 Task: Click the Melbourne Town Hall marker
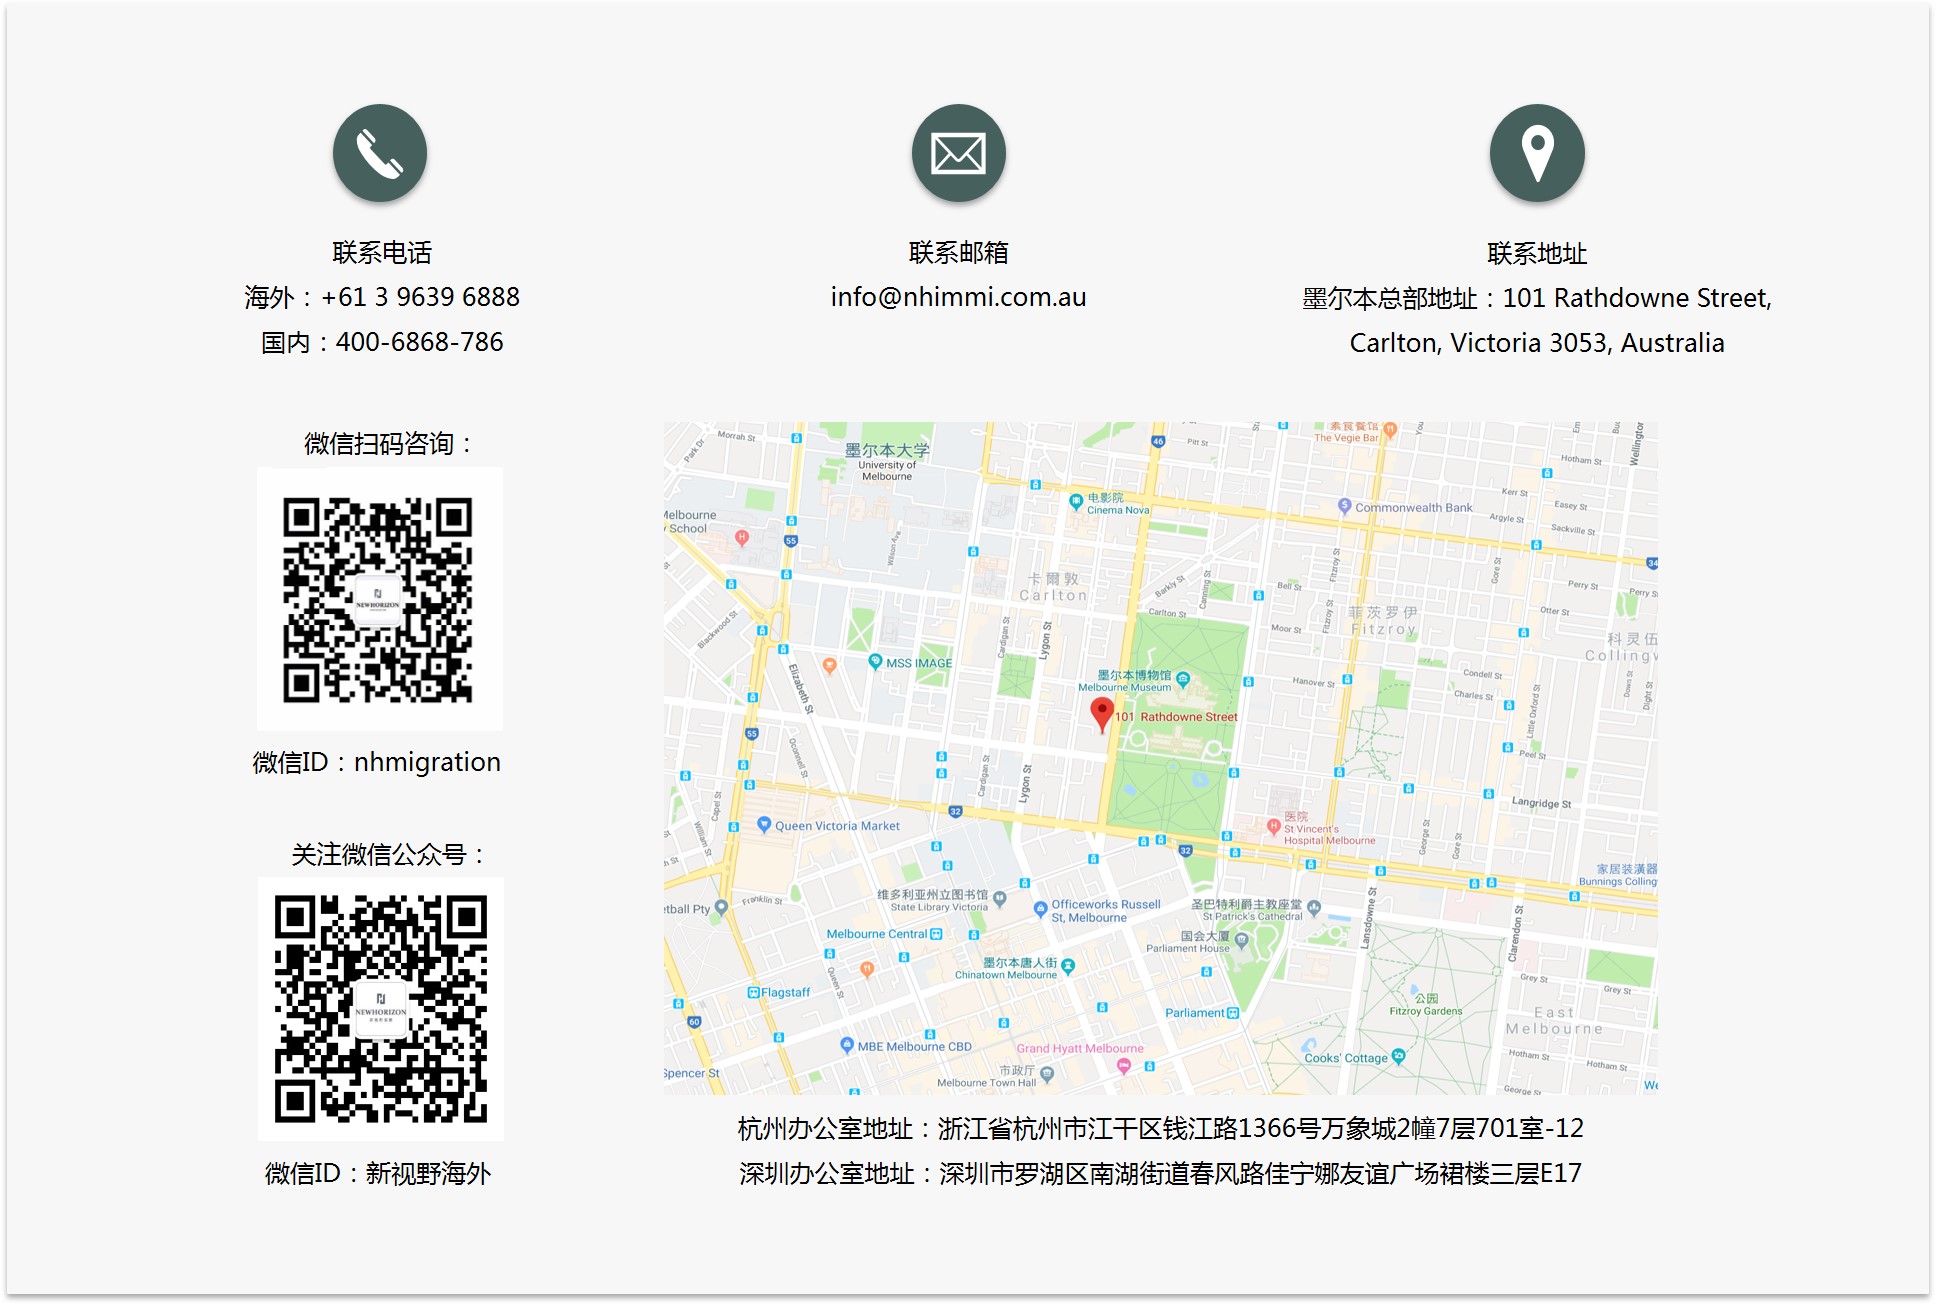1047,1075
